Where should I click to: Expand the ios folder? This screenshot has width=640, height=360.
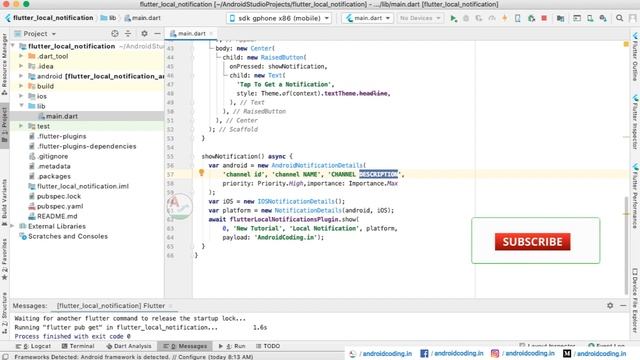(21, 96)
